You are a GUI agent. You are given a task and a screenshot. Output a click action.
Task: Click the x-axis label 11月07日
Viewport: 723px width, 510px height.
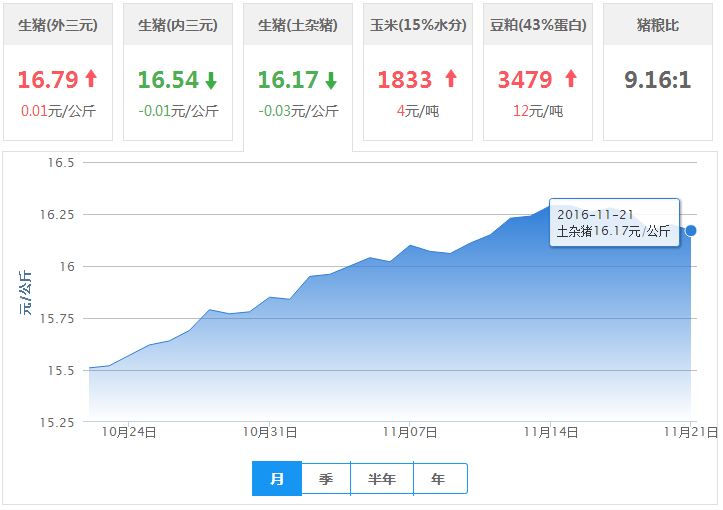click(410, 432)
